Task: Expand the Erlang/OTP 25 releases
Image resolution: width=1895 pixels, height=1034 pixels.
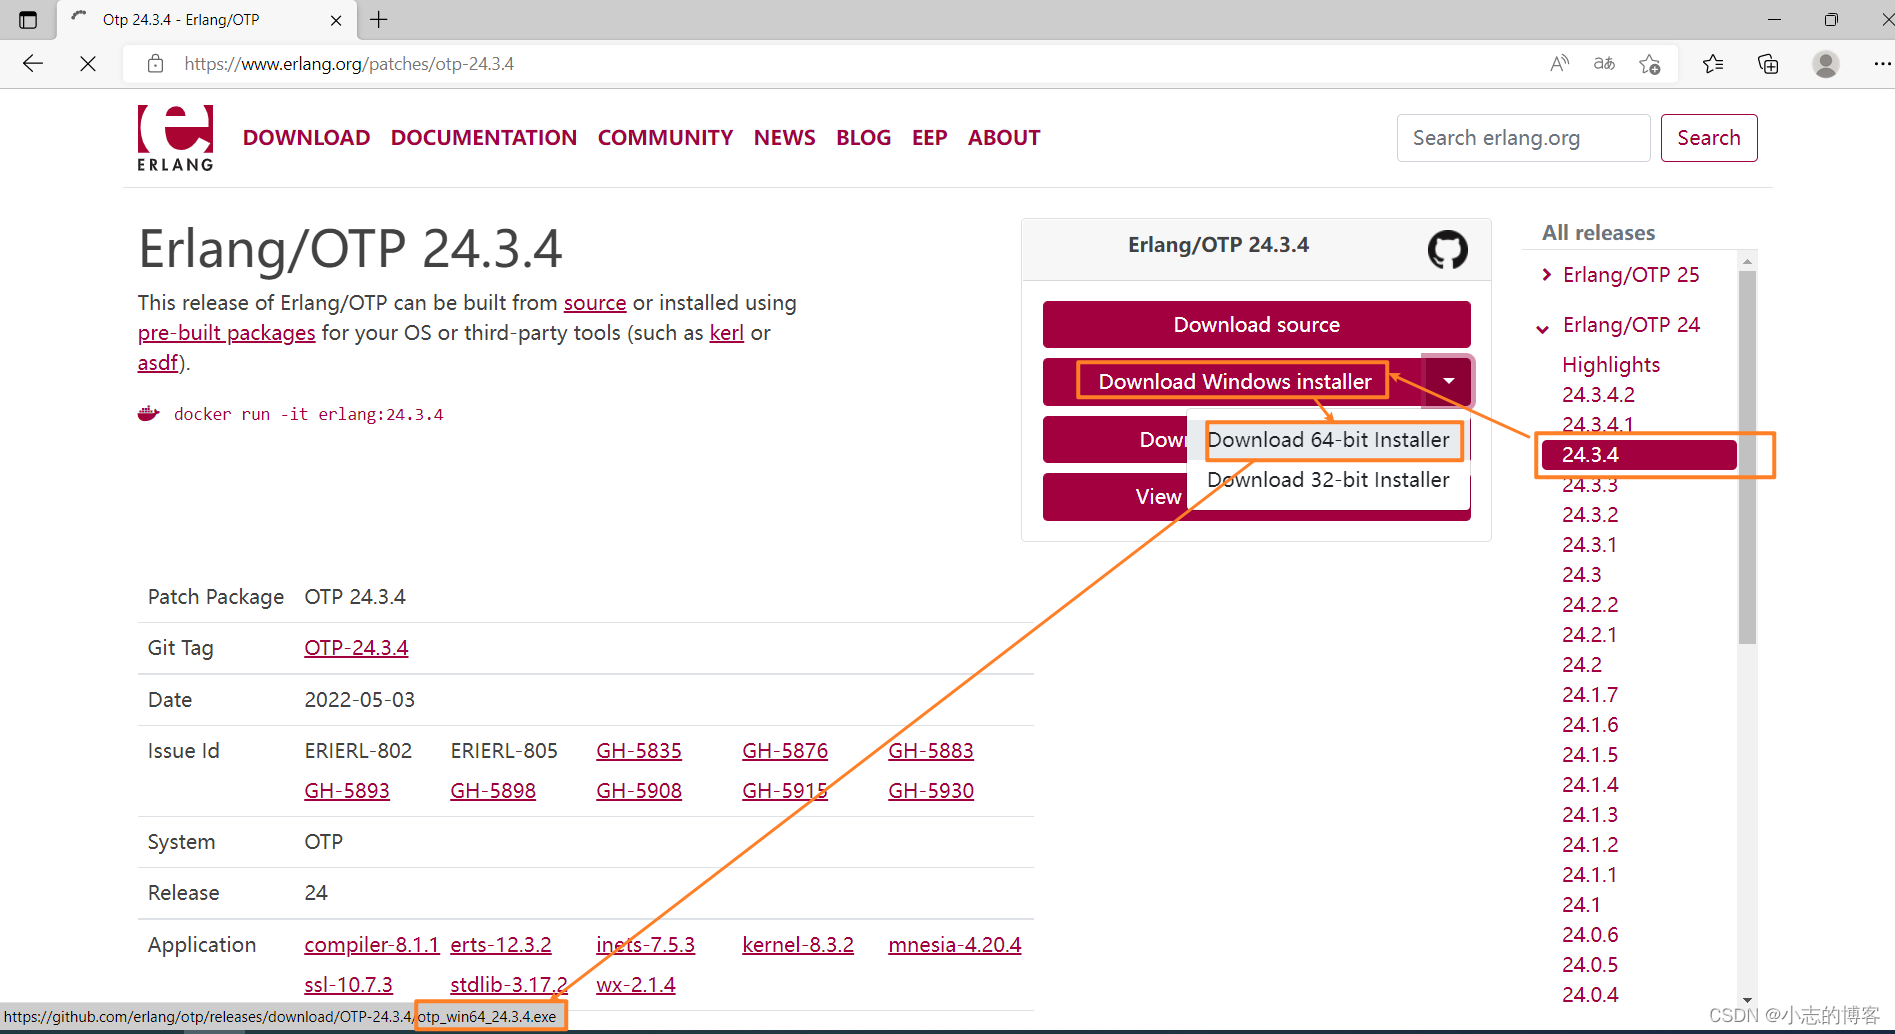Action: [1547, 275]
